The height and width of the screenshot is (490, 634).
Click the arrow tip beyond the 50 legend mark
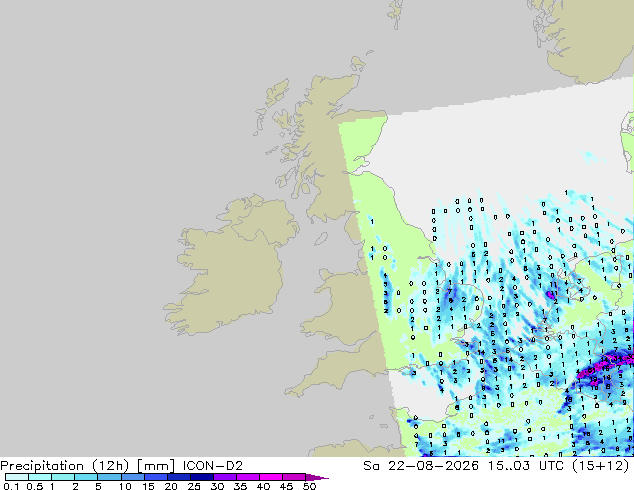(x=317, y=477)
